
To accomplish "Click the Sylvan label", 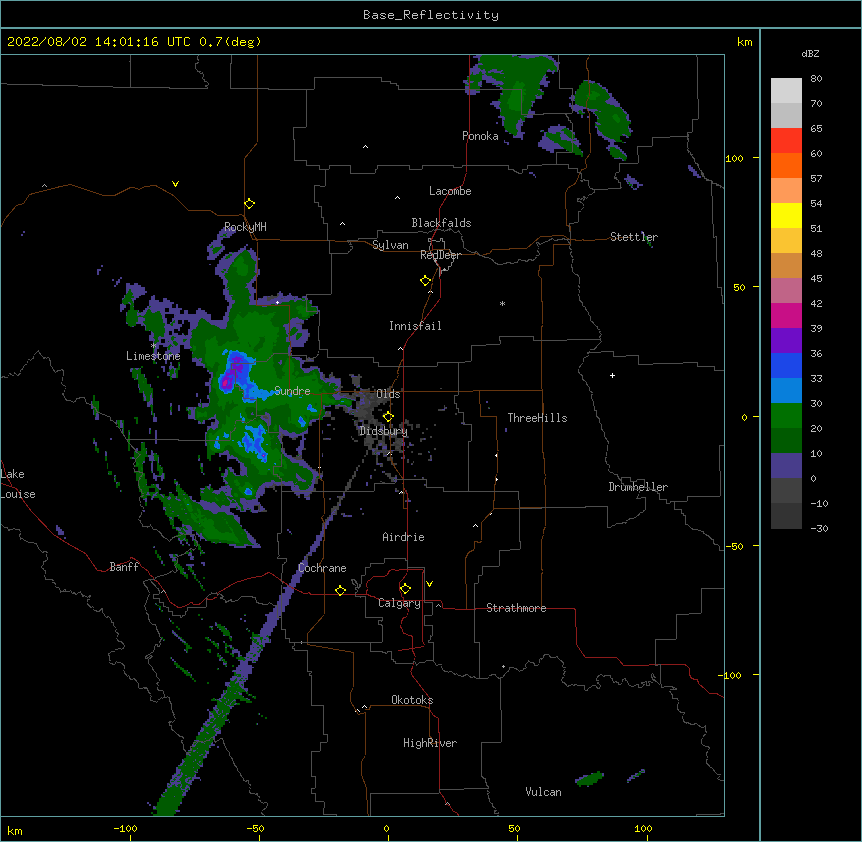I will pos(390,245).
